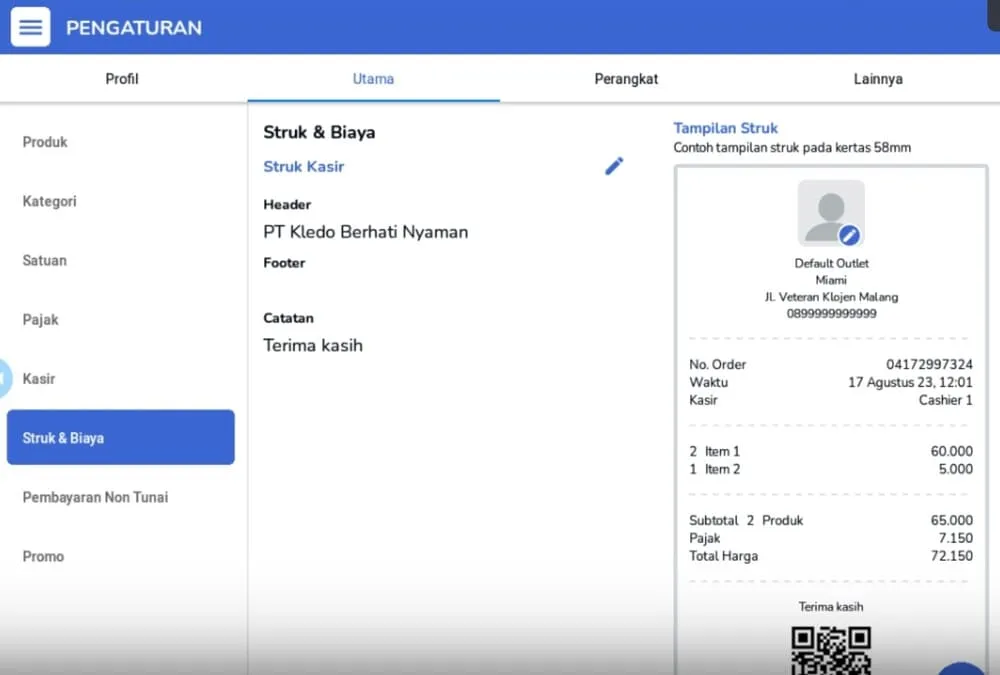Click the dark blue floating round button
Screen dimensions: 1000x675
tap(962, 667)
